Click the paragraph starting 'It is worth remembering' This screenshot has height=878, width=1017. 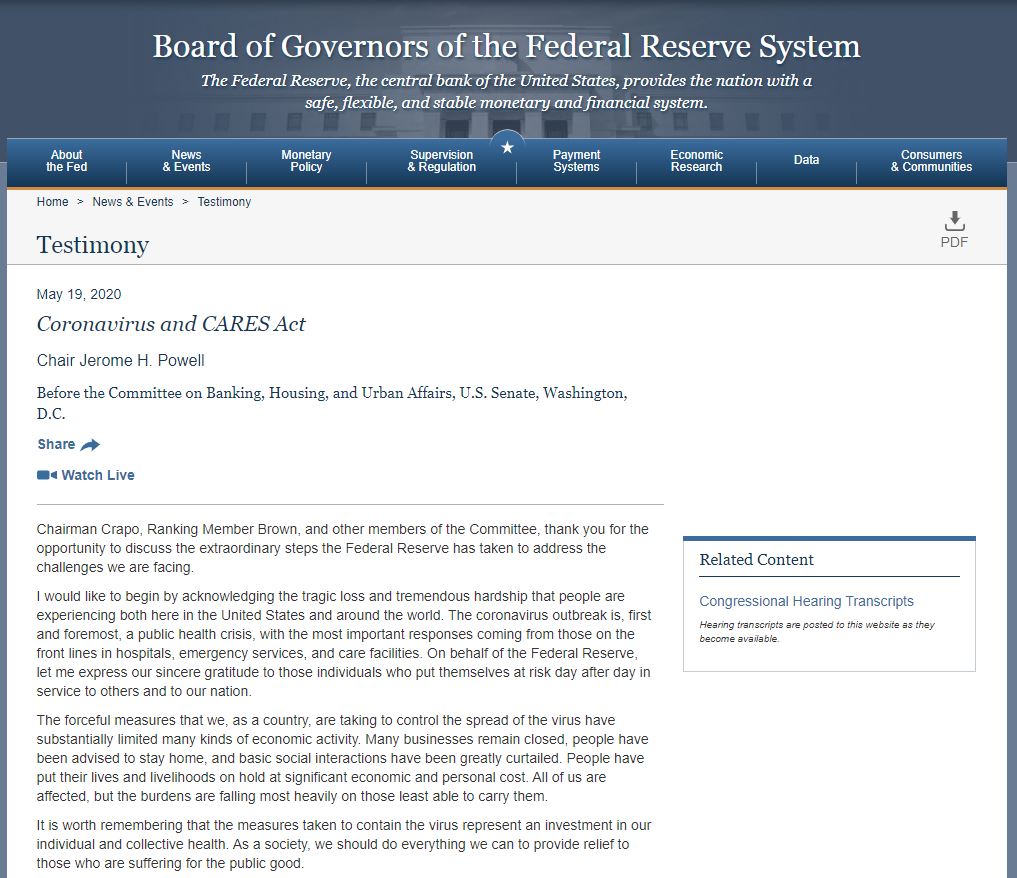coord(344,844)
